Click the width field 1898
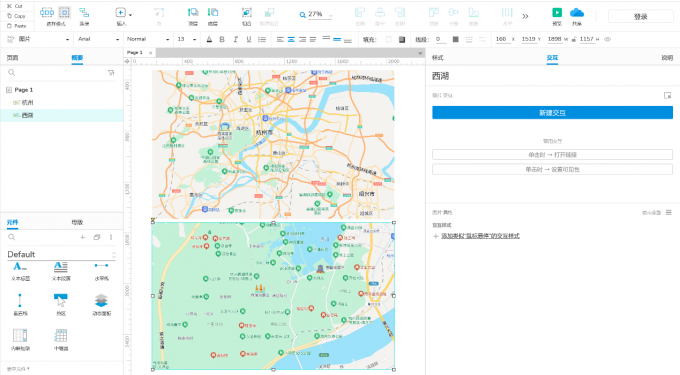 pyautogui.click(x=554, y=39)
